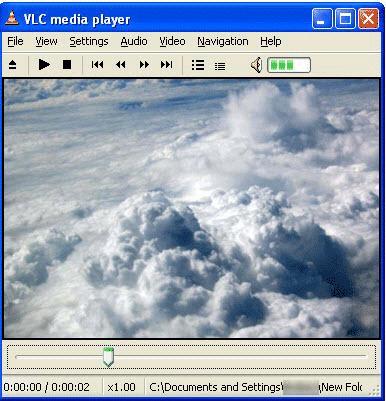
Task: Click the fast forward (faster) button
Action: (x=144, y=65)
